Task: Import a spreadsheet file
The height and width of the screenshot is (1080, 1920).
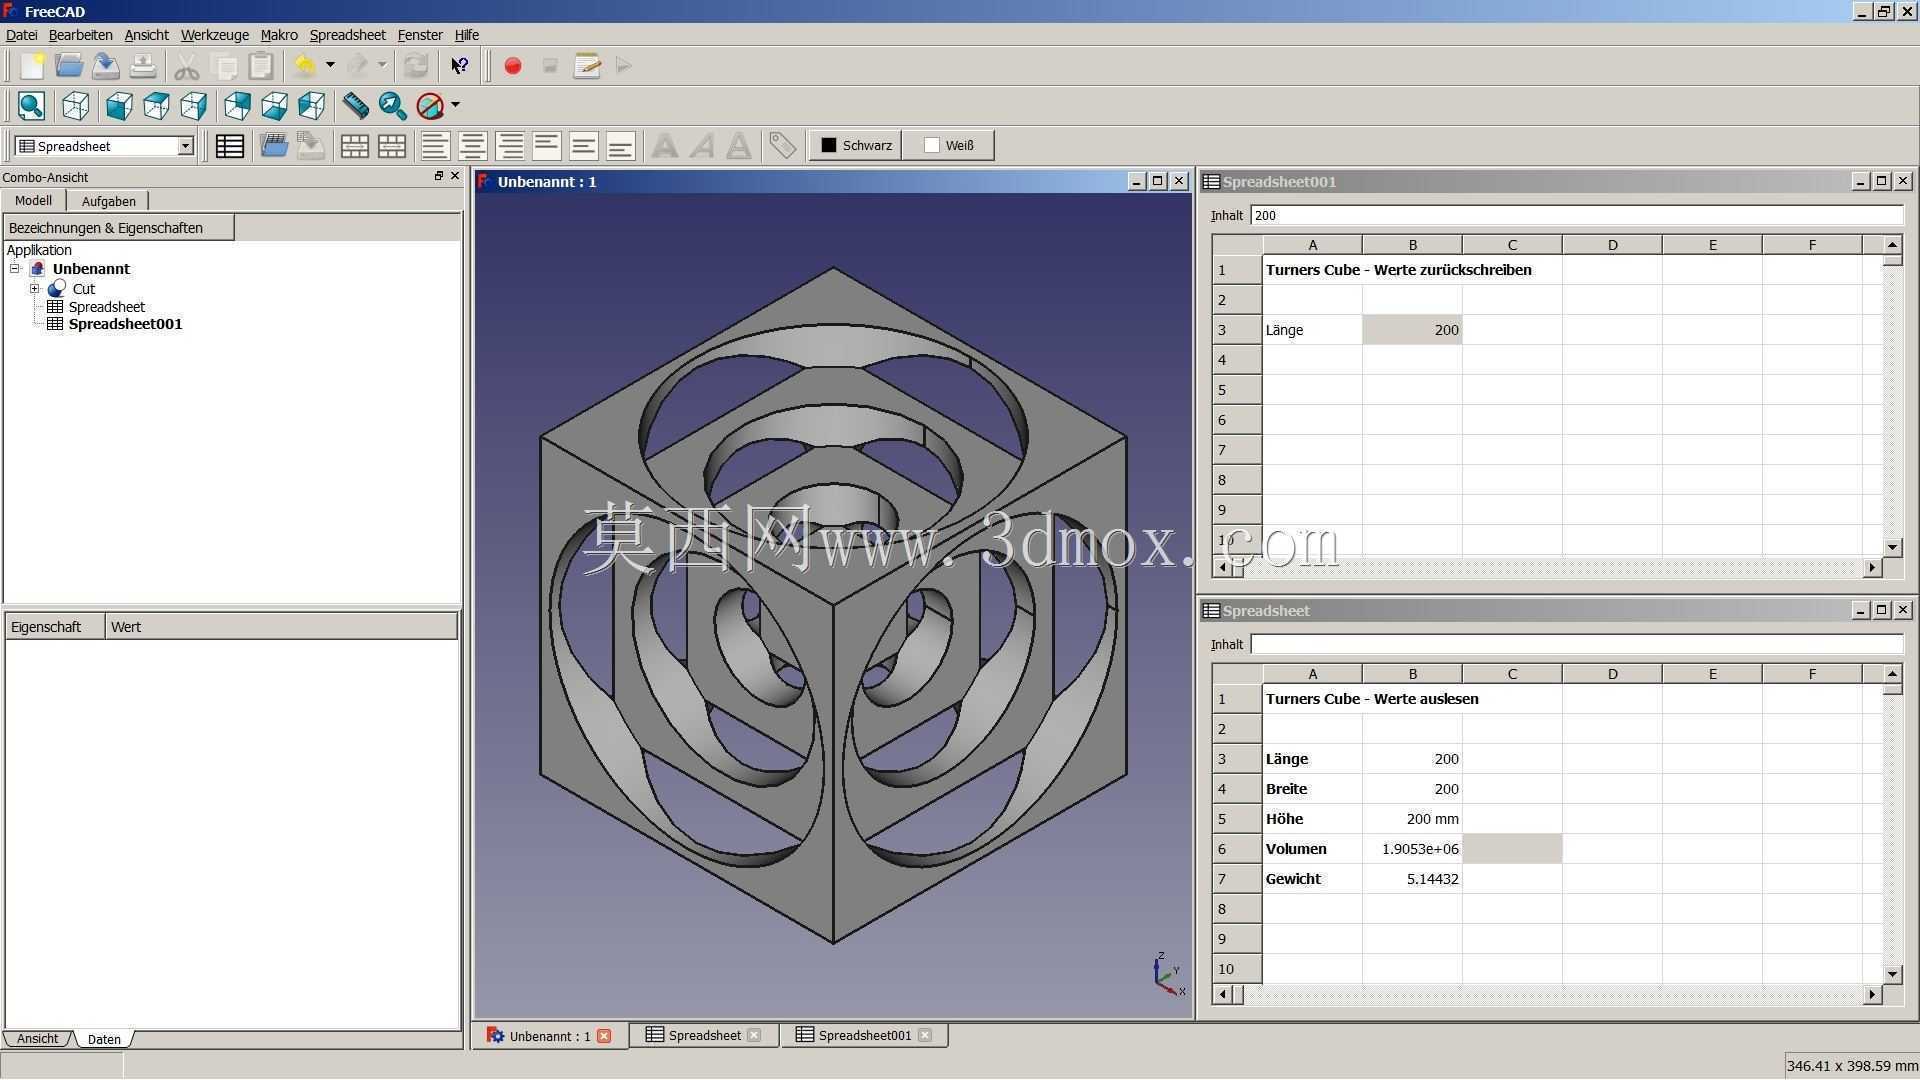Action: pyautogui.click(x=274, y=146)
